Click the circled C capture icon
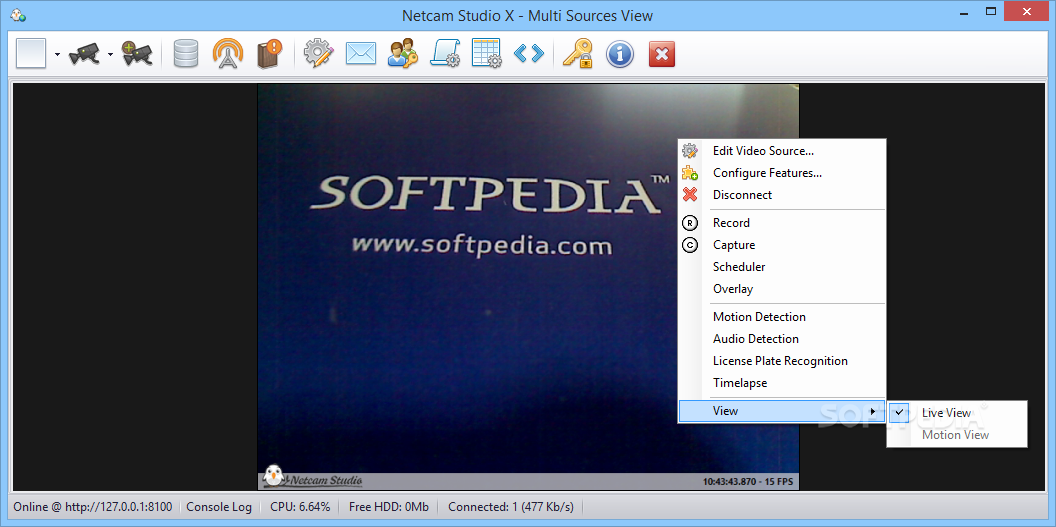This screenshot has height=527, width=1056. click(x=690, y=245)
